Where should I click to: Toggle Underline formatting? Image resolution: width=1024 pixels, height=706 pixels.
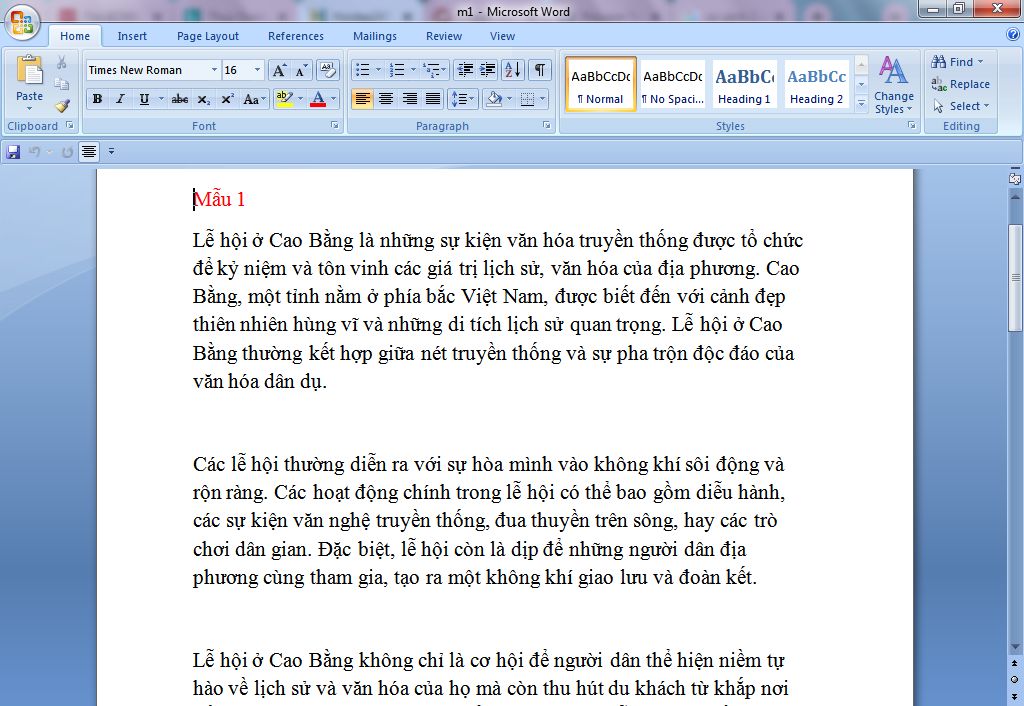[144, 99]
